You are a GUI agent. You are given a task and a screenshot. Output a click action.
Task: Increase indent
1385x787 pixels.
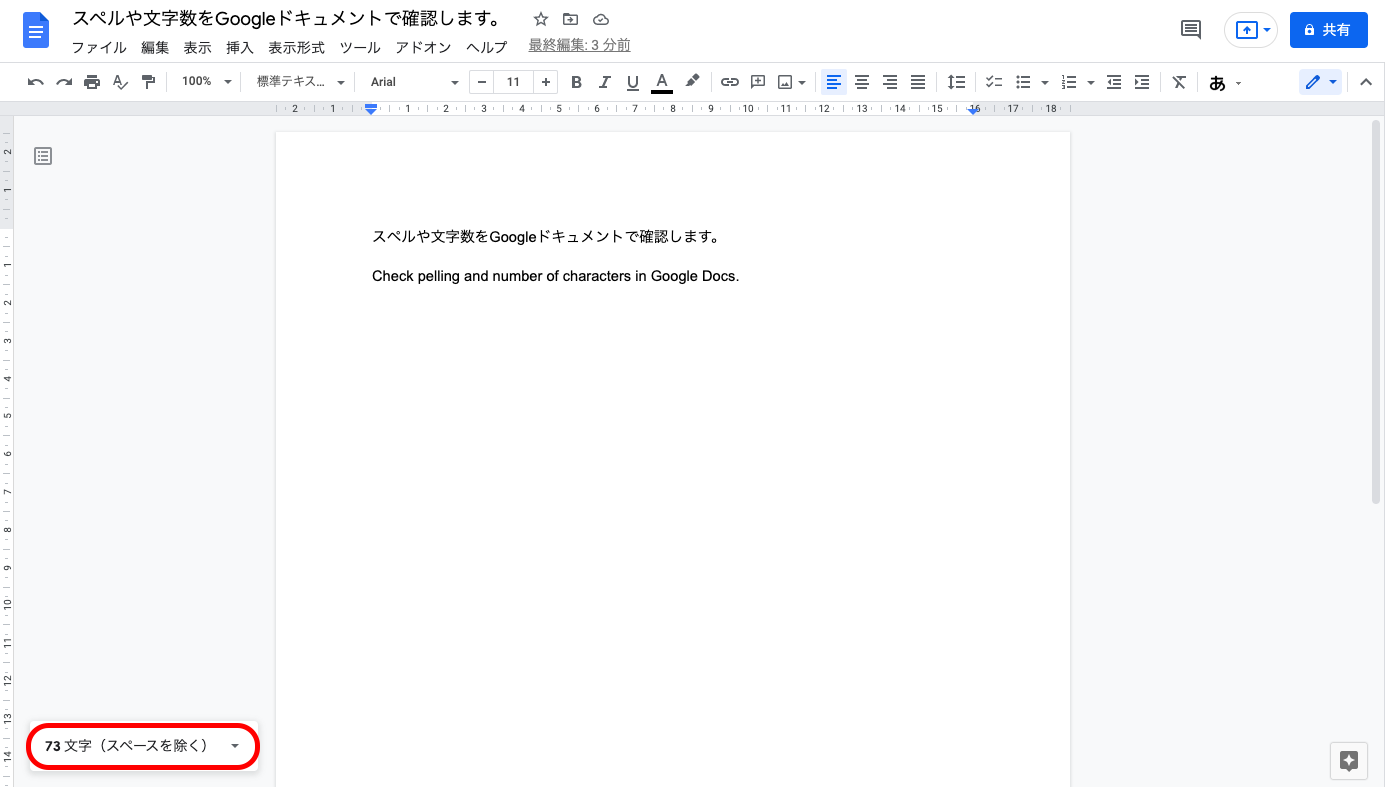[1142, 82]
